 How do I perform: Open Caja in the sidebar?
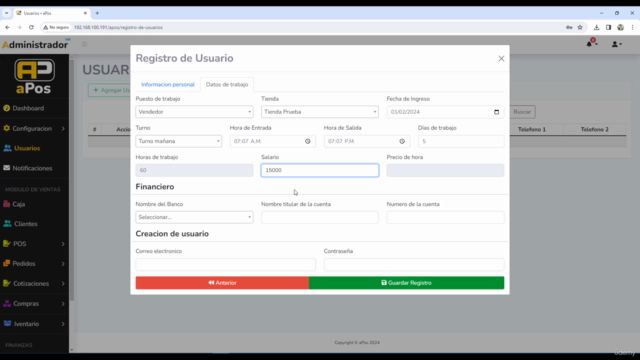point(18,204)
